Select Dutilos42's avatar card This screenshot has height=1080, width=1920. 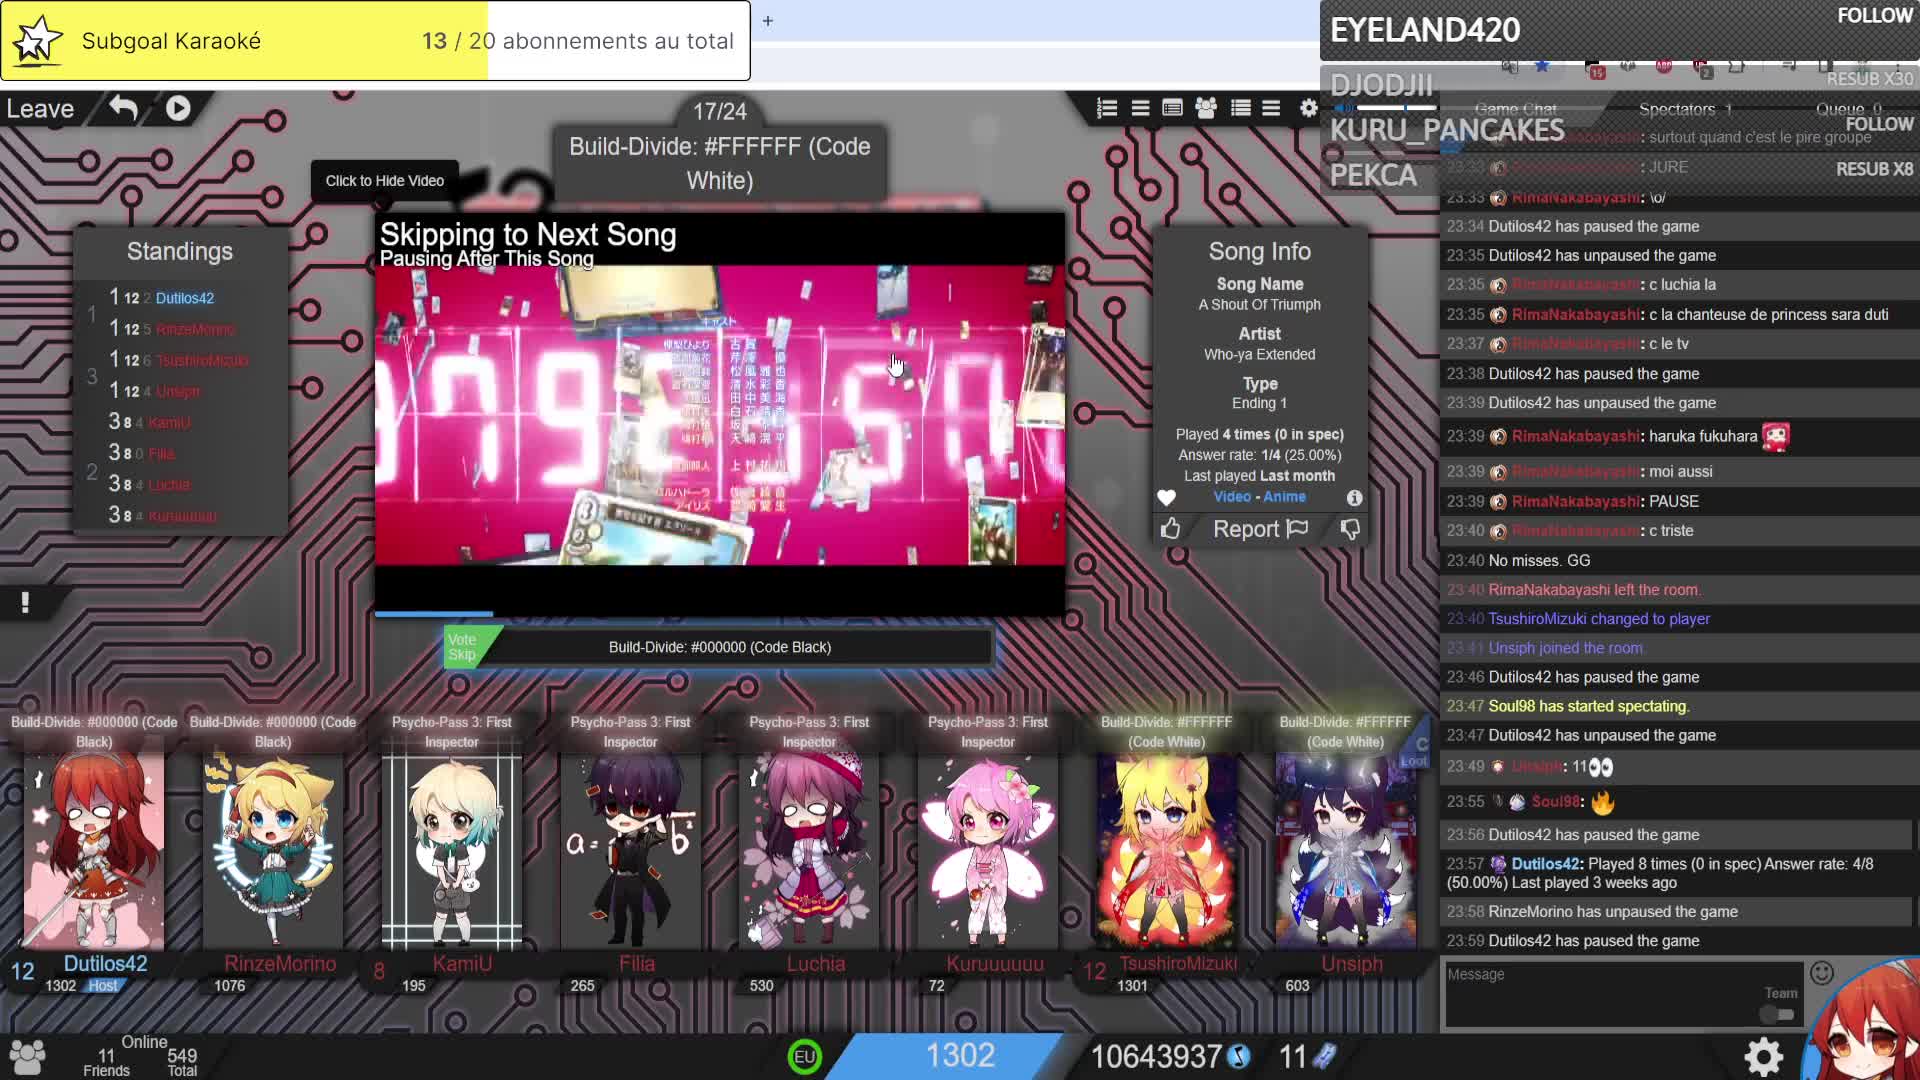pyautogui.click(x=94, y=850)
